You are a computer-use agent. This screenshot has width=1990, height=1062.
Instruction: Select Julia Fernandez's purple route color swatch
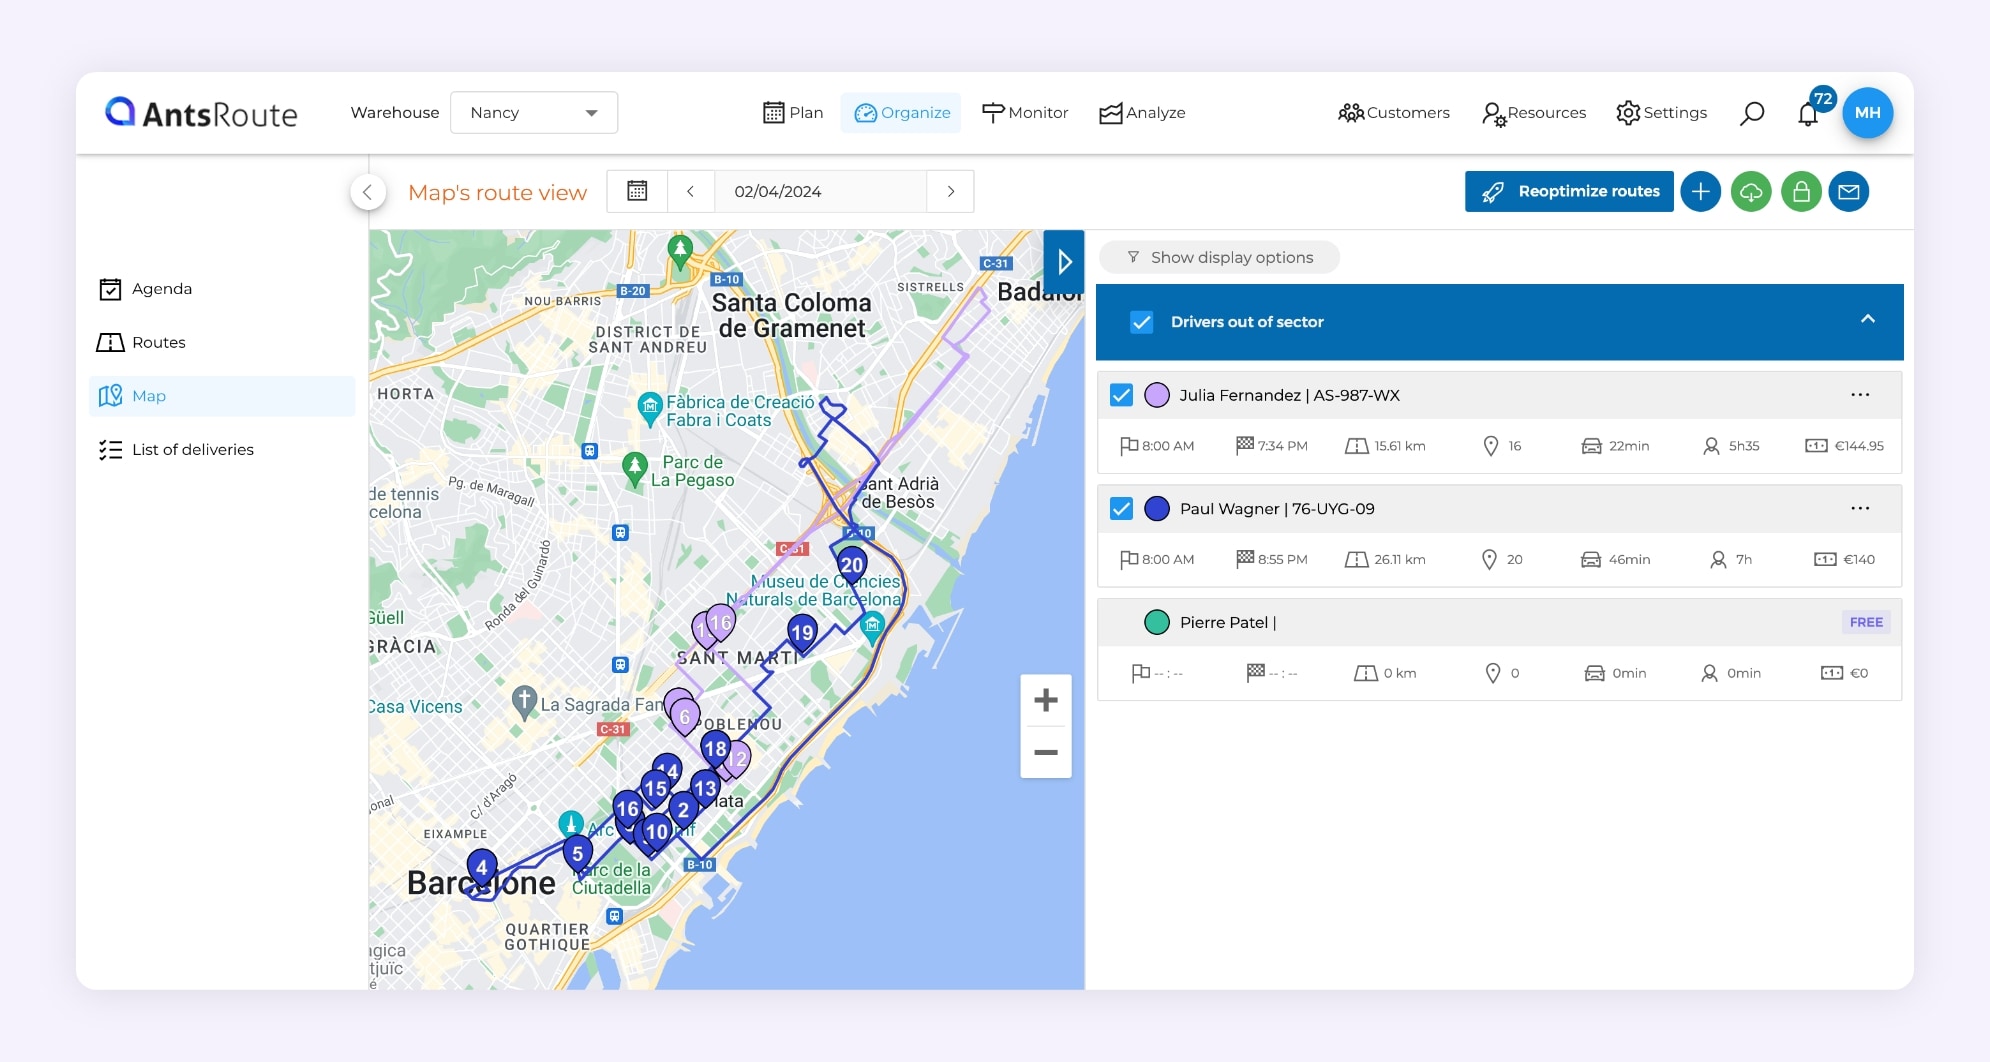click(x=1156, y=394)
